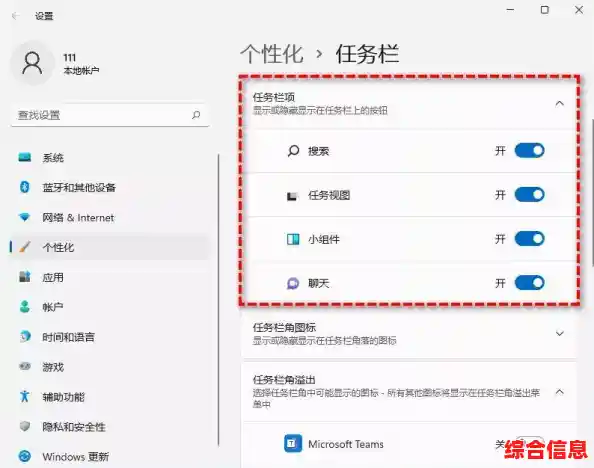Click the user avatar icon
The image size is (594, 468).
click(32, 63)
